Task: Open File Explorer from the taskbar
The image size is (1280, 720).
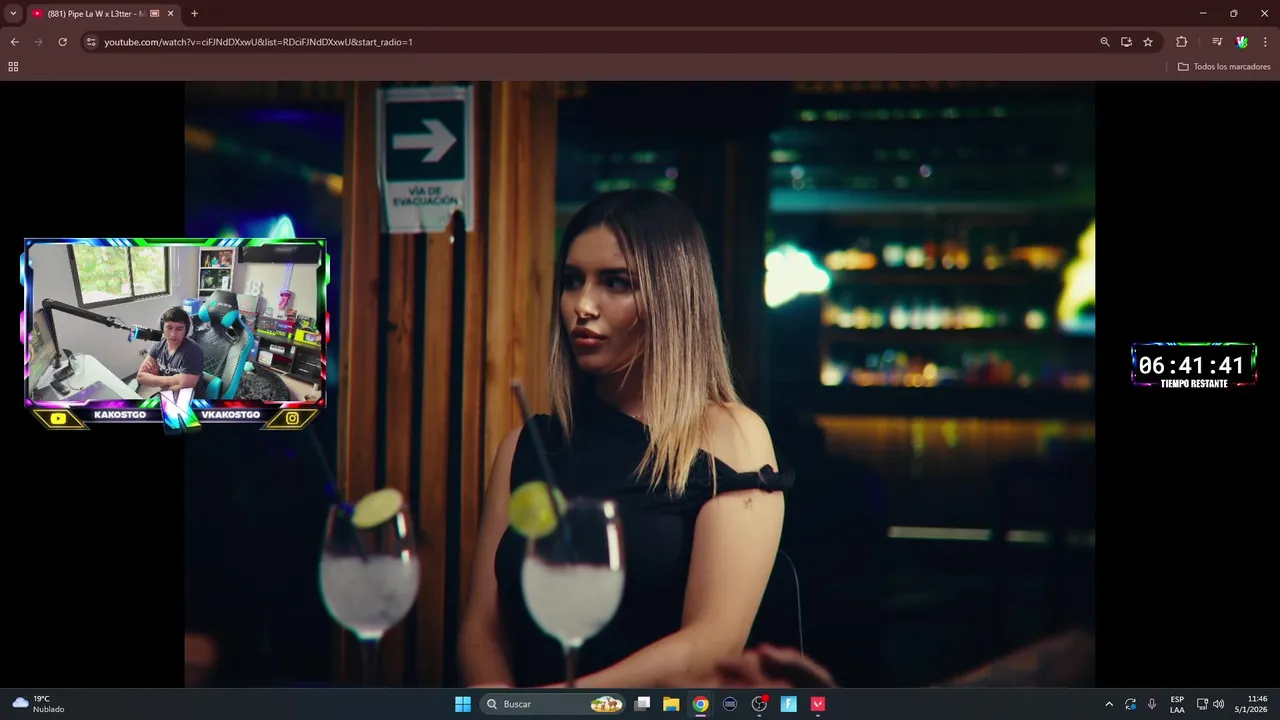Action: [x=671, y=704]
